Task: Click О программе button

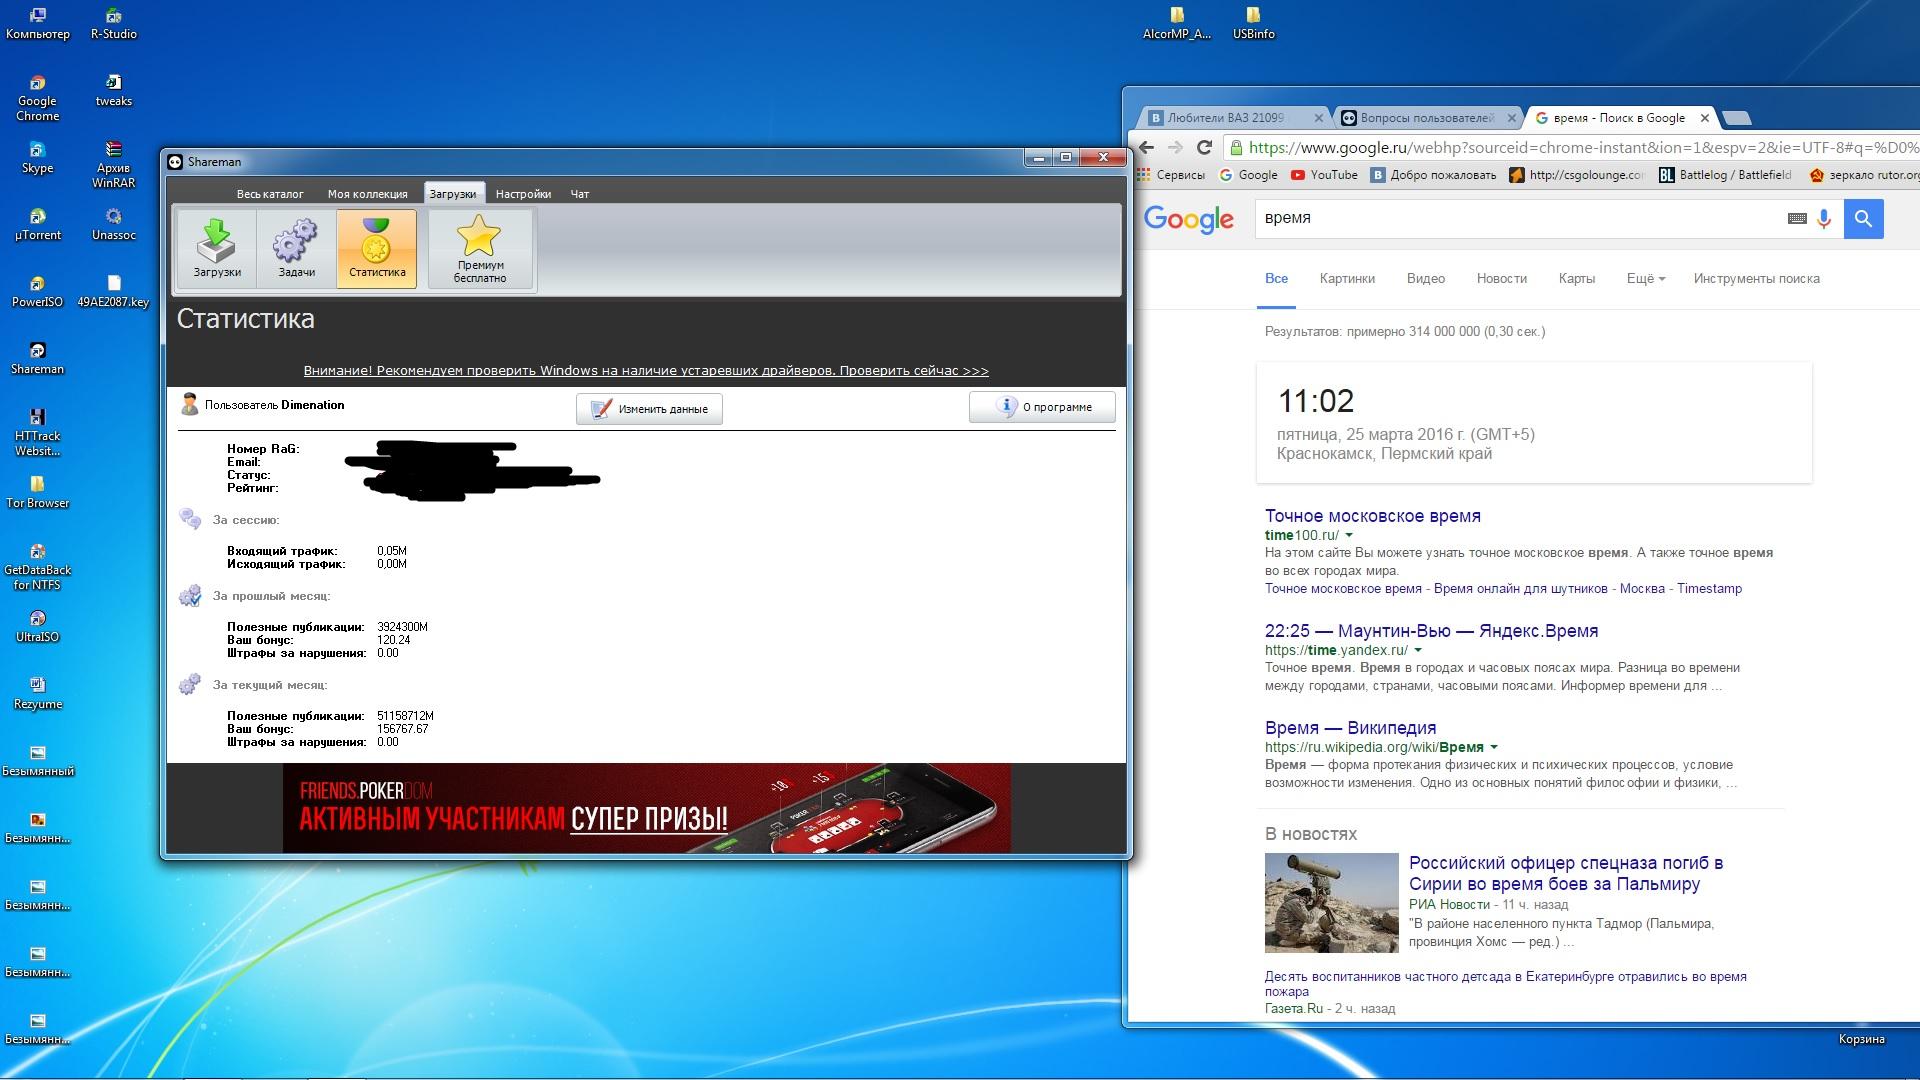Action: [x=1042, y=407]
